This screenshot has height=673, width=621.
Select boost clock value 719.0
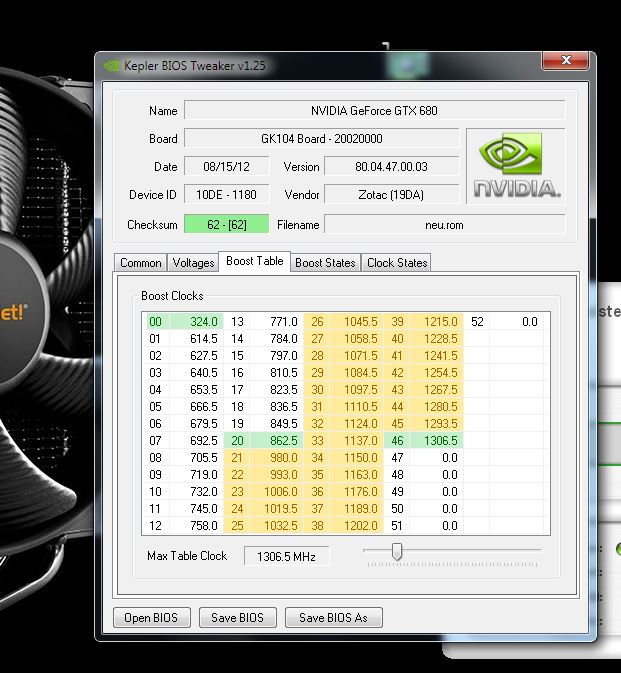pos(197,474)
